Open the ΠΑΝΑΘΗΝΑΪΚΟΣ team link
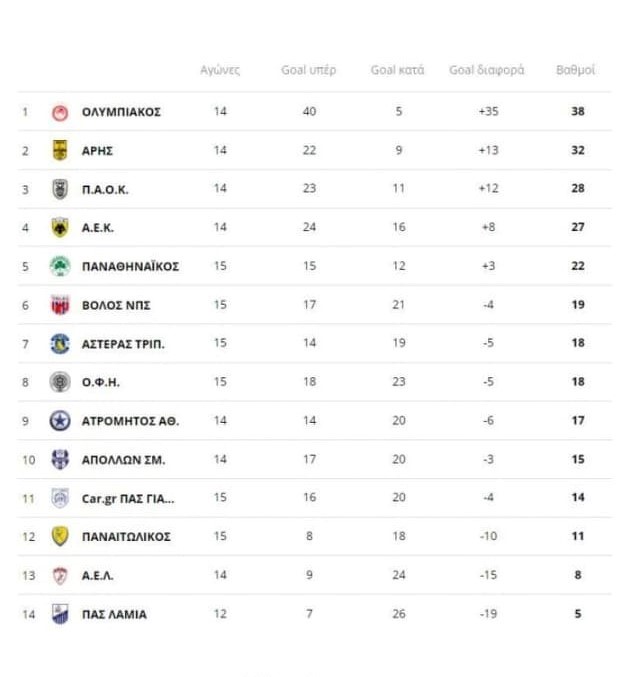Screen dimensions: 626x677 click(x=130, y=267)
